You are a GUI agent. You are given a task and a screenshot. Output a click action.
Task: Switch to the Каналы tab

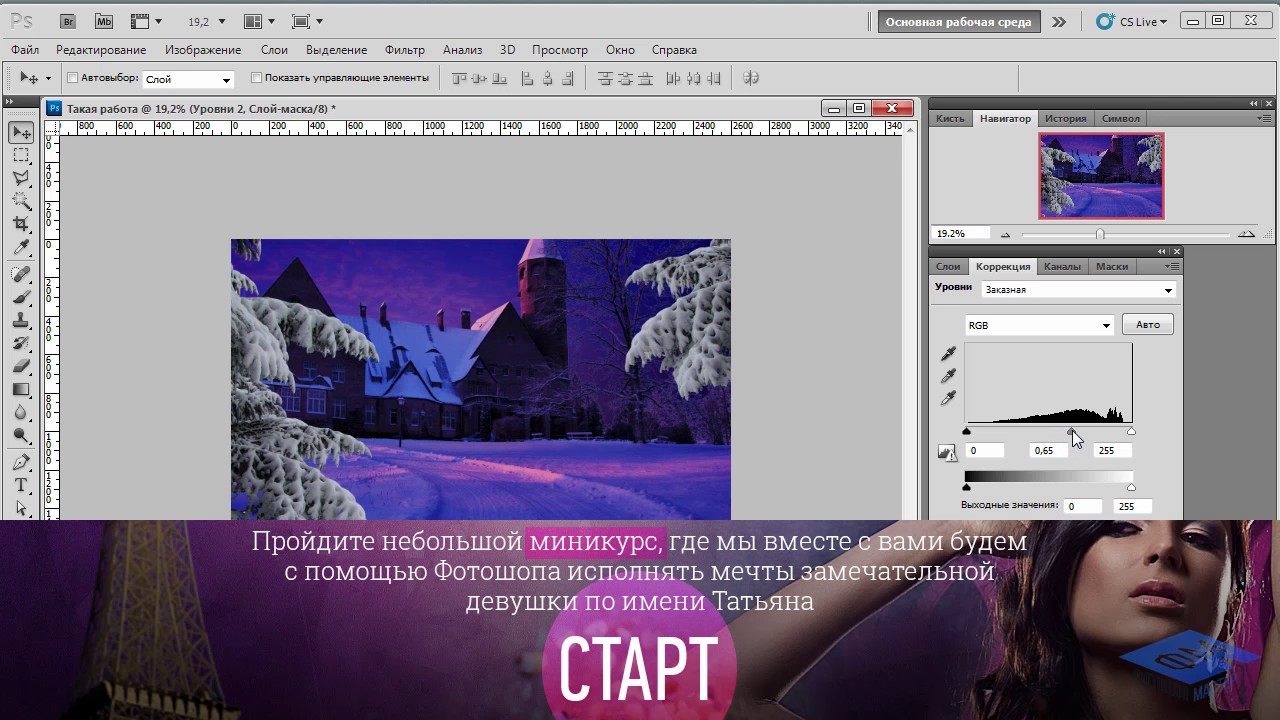[1062, 266]
